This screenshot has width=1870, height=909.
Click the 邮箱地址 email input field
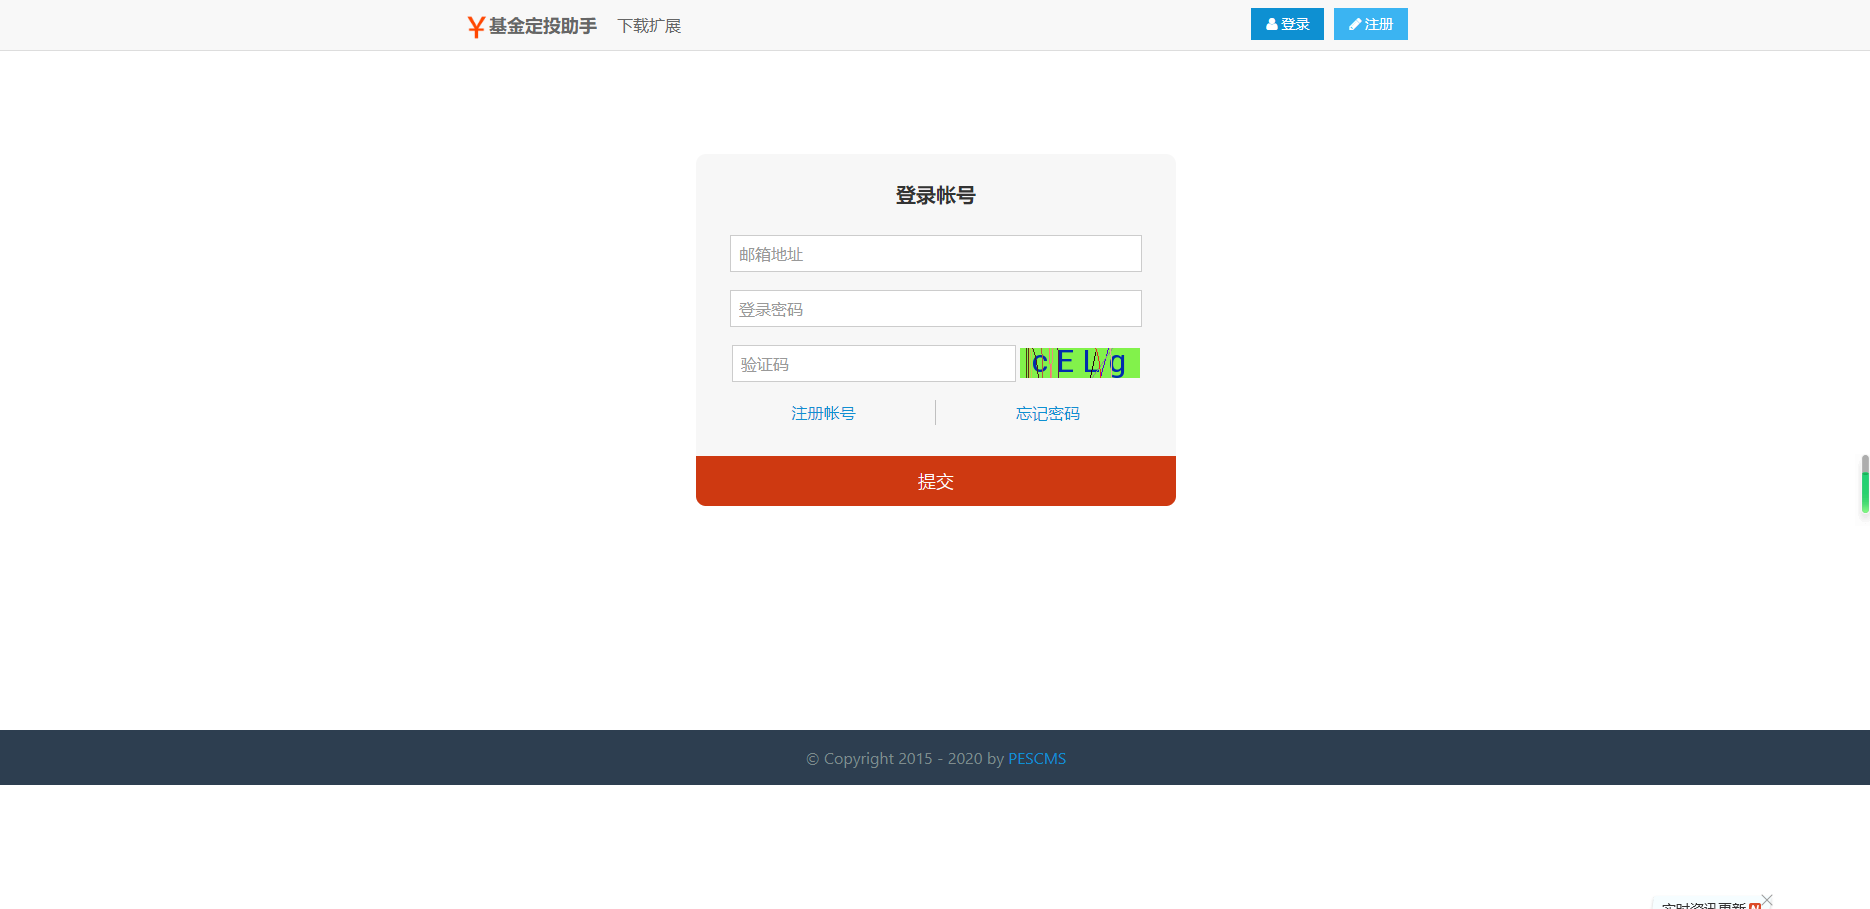pyautogui.click(x=935, y=253)
